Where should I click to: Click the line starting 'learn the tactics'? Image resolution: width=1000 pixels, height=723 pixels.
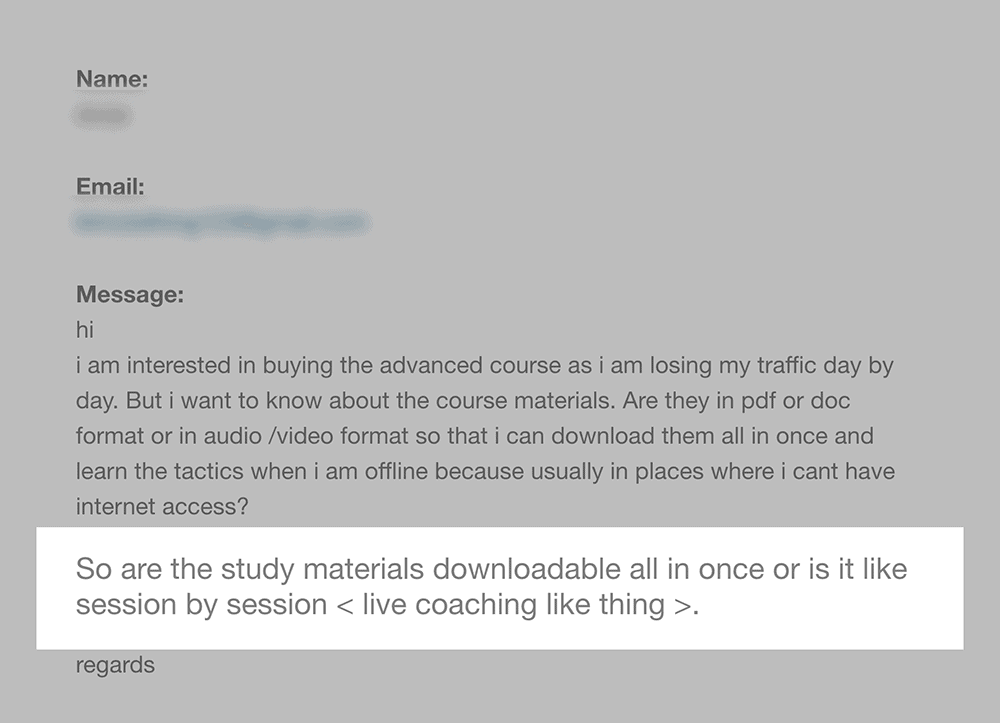[x=485, y=471]
